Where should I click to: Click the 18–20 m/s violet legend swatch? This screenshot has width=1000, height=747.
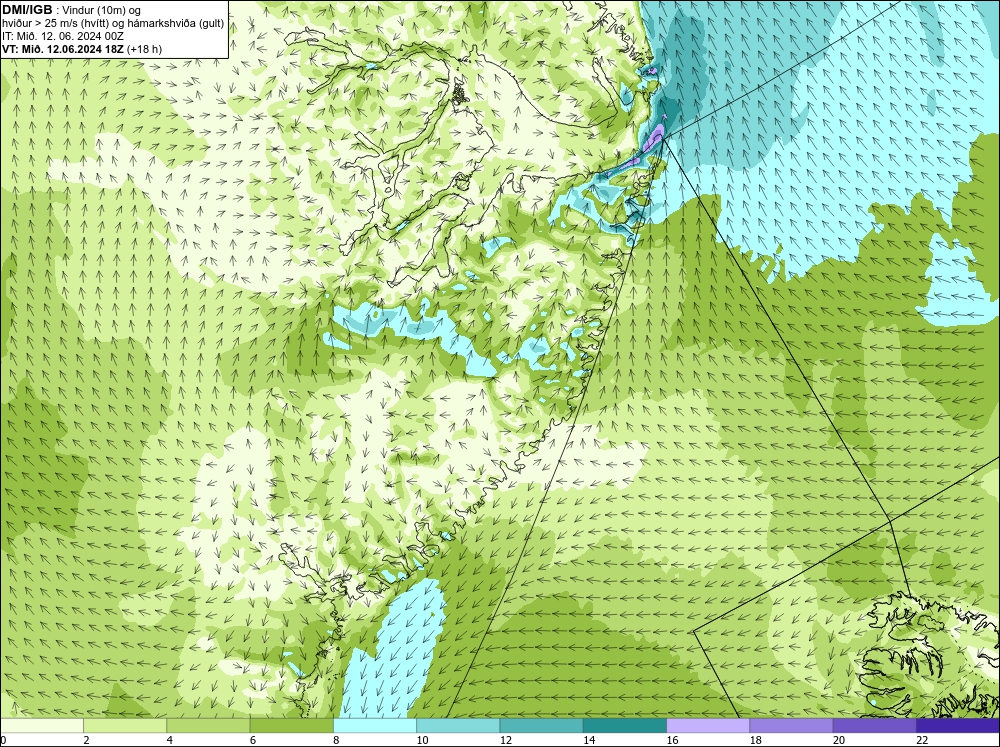click(791, 726)
